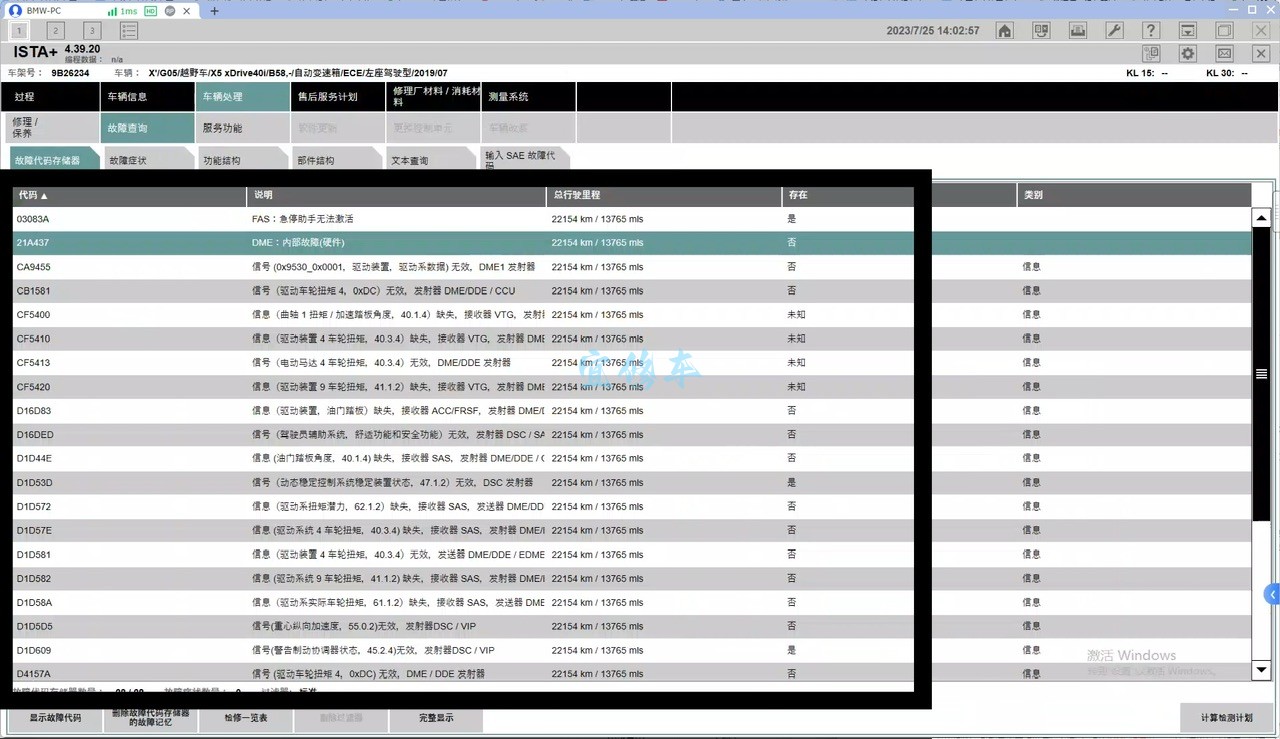Viewport: 1280px width, 739px height.
Task: Click scrollbar up arrow in fault list
Action: [x=1262, y=218]
